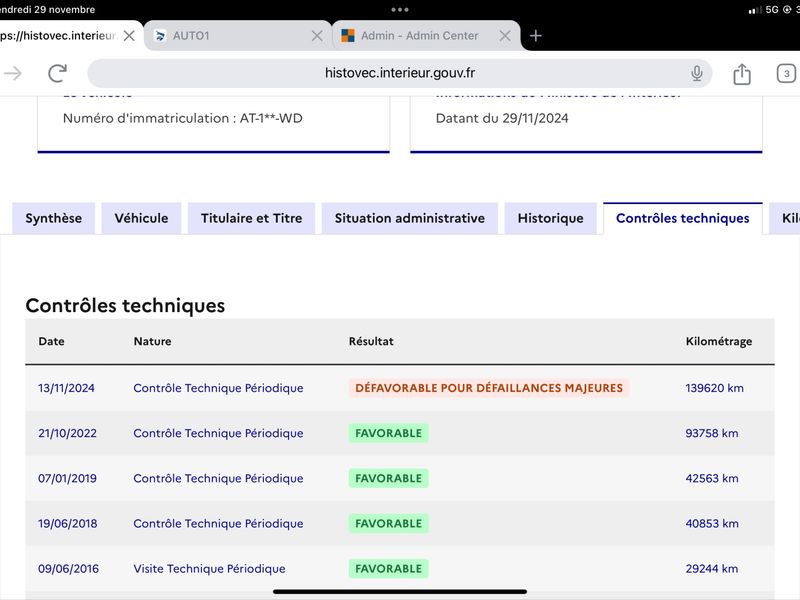Open a new tab with plus icon
Viewport: 800px width, 600px height.
(535, 36)
